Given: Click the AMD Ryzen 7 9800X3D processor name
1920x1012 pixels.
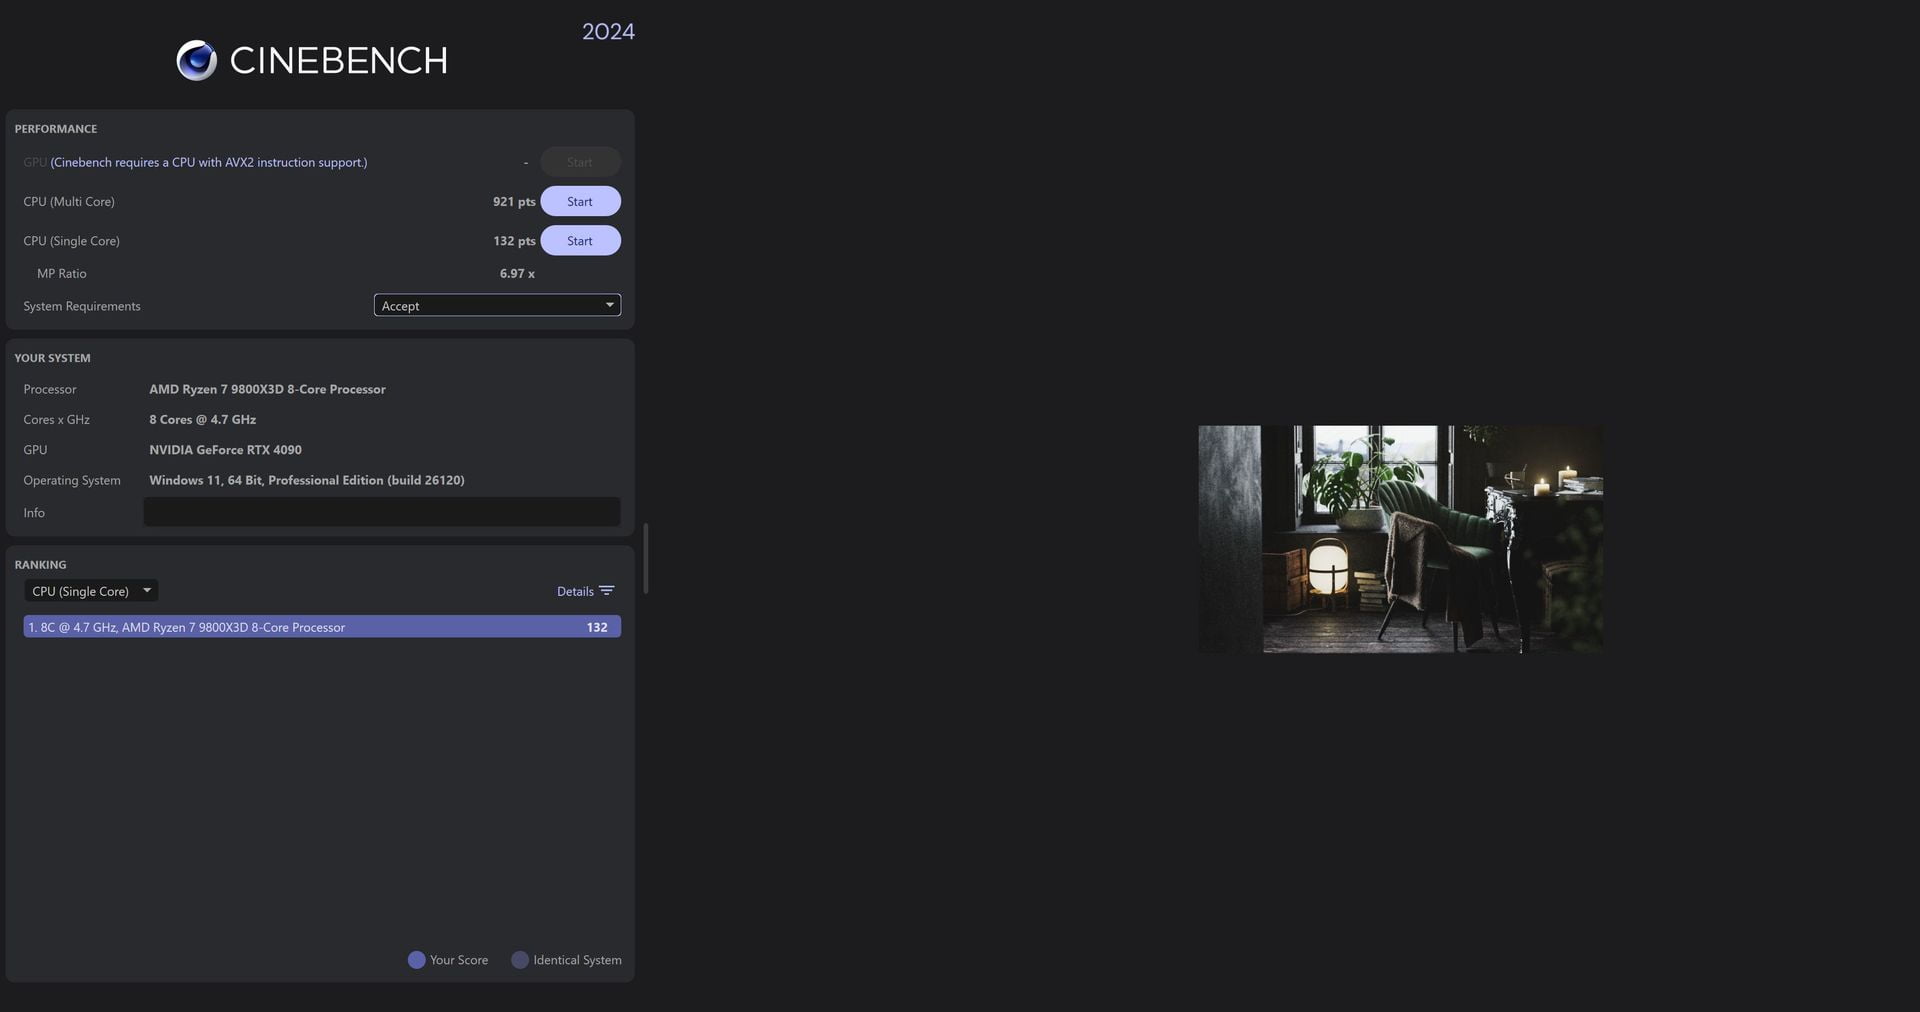Looking at the screenshot, I should (x=267, y=389).
